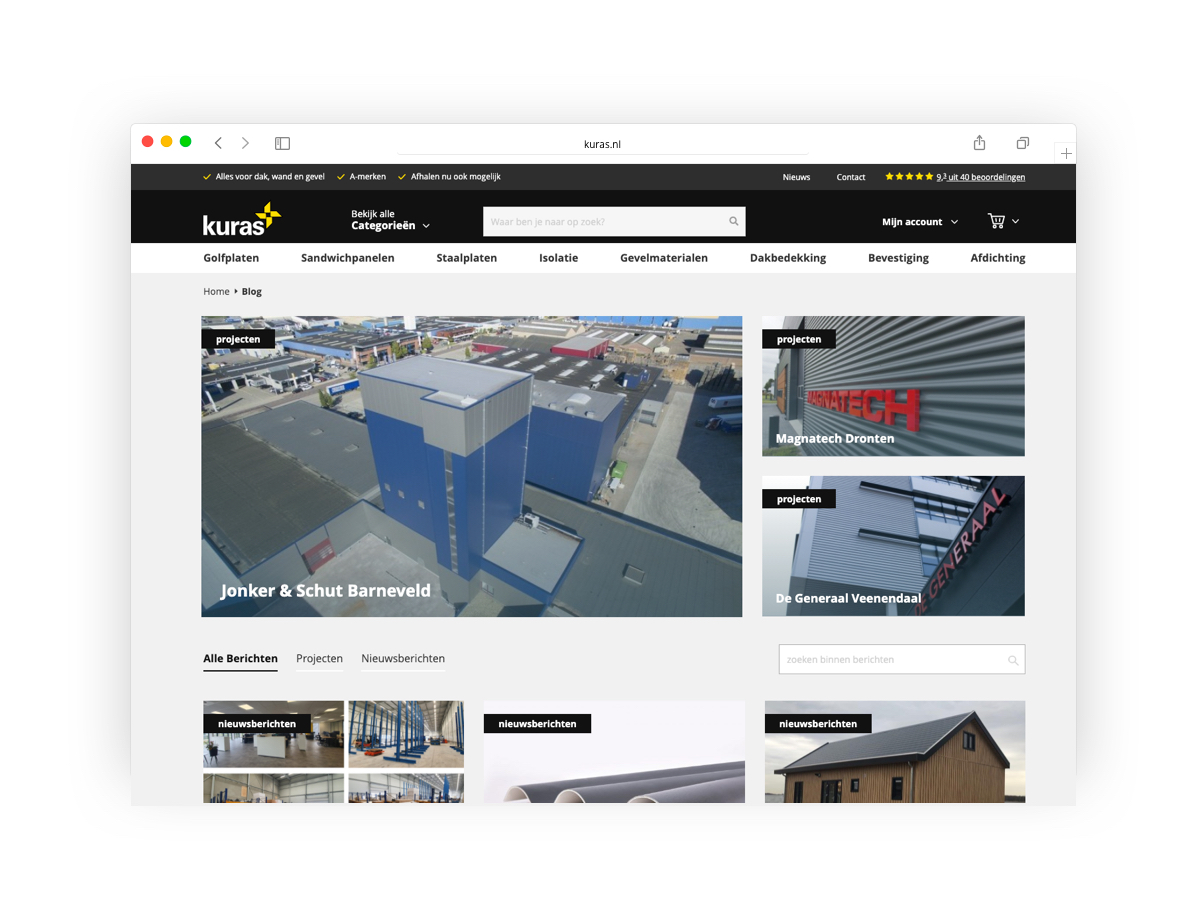Select the Nieuwsberichten tab
This screenshot has width=1200, height=900.
pyautogui.click(x=403, y=658)
